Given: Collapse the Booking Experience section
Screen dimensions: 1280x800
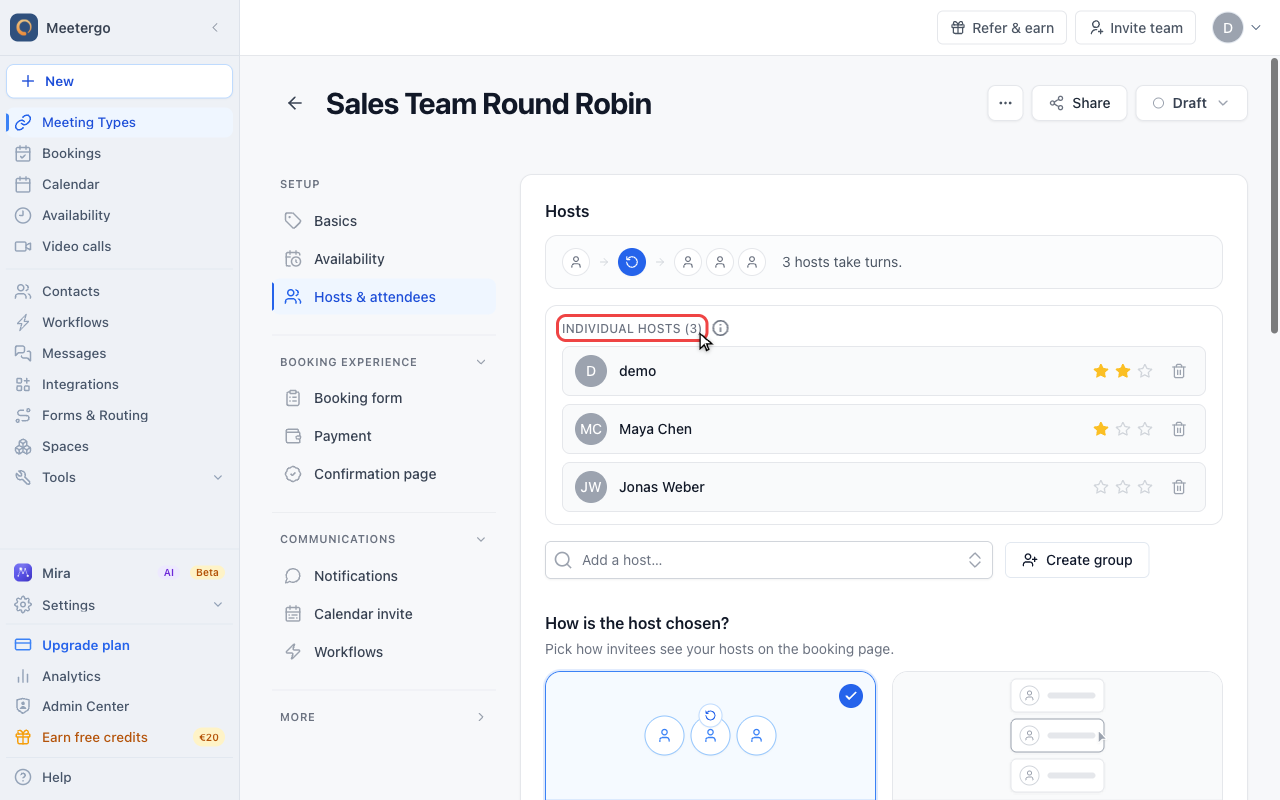Looking at the screenshot, I should [481, 362].
